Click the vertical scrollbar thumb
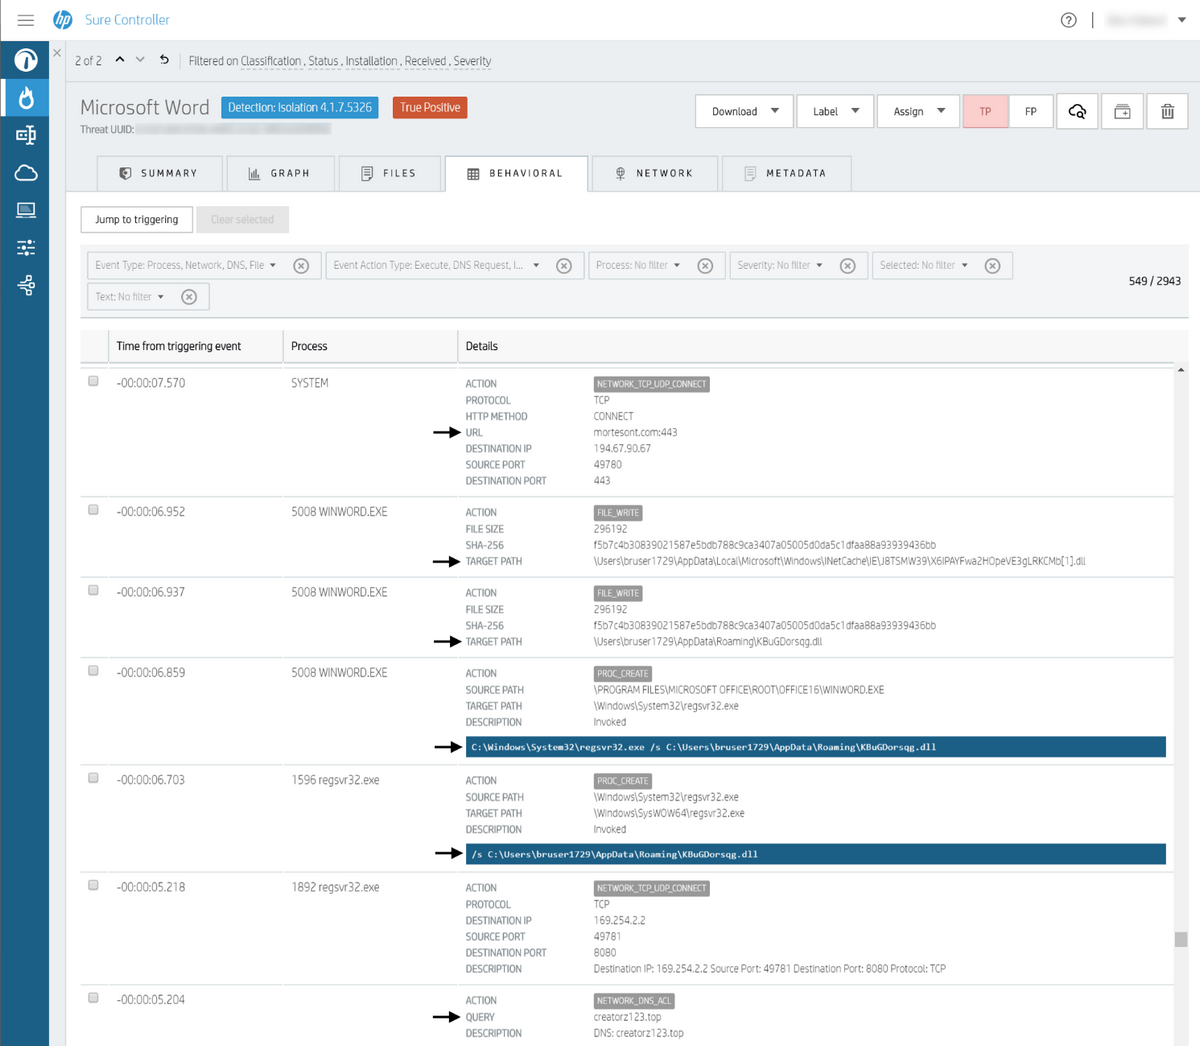 [x=1181, y=939]
